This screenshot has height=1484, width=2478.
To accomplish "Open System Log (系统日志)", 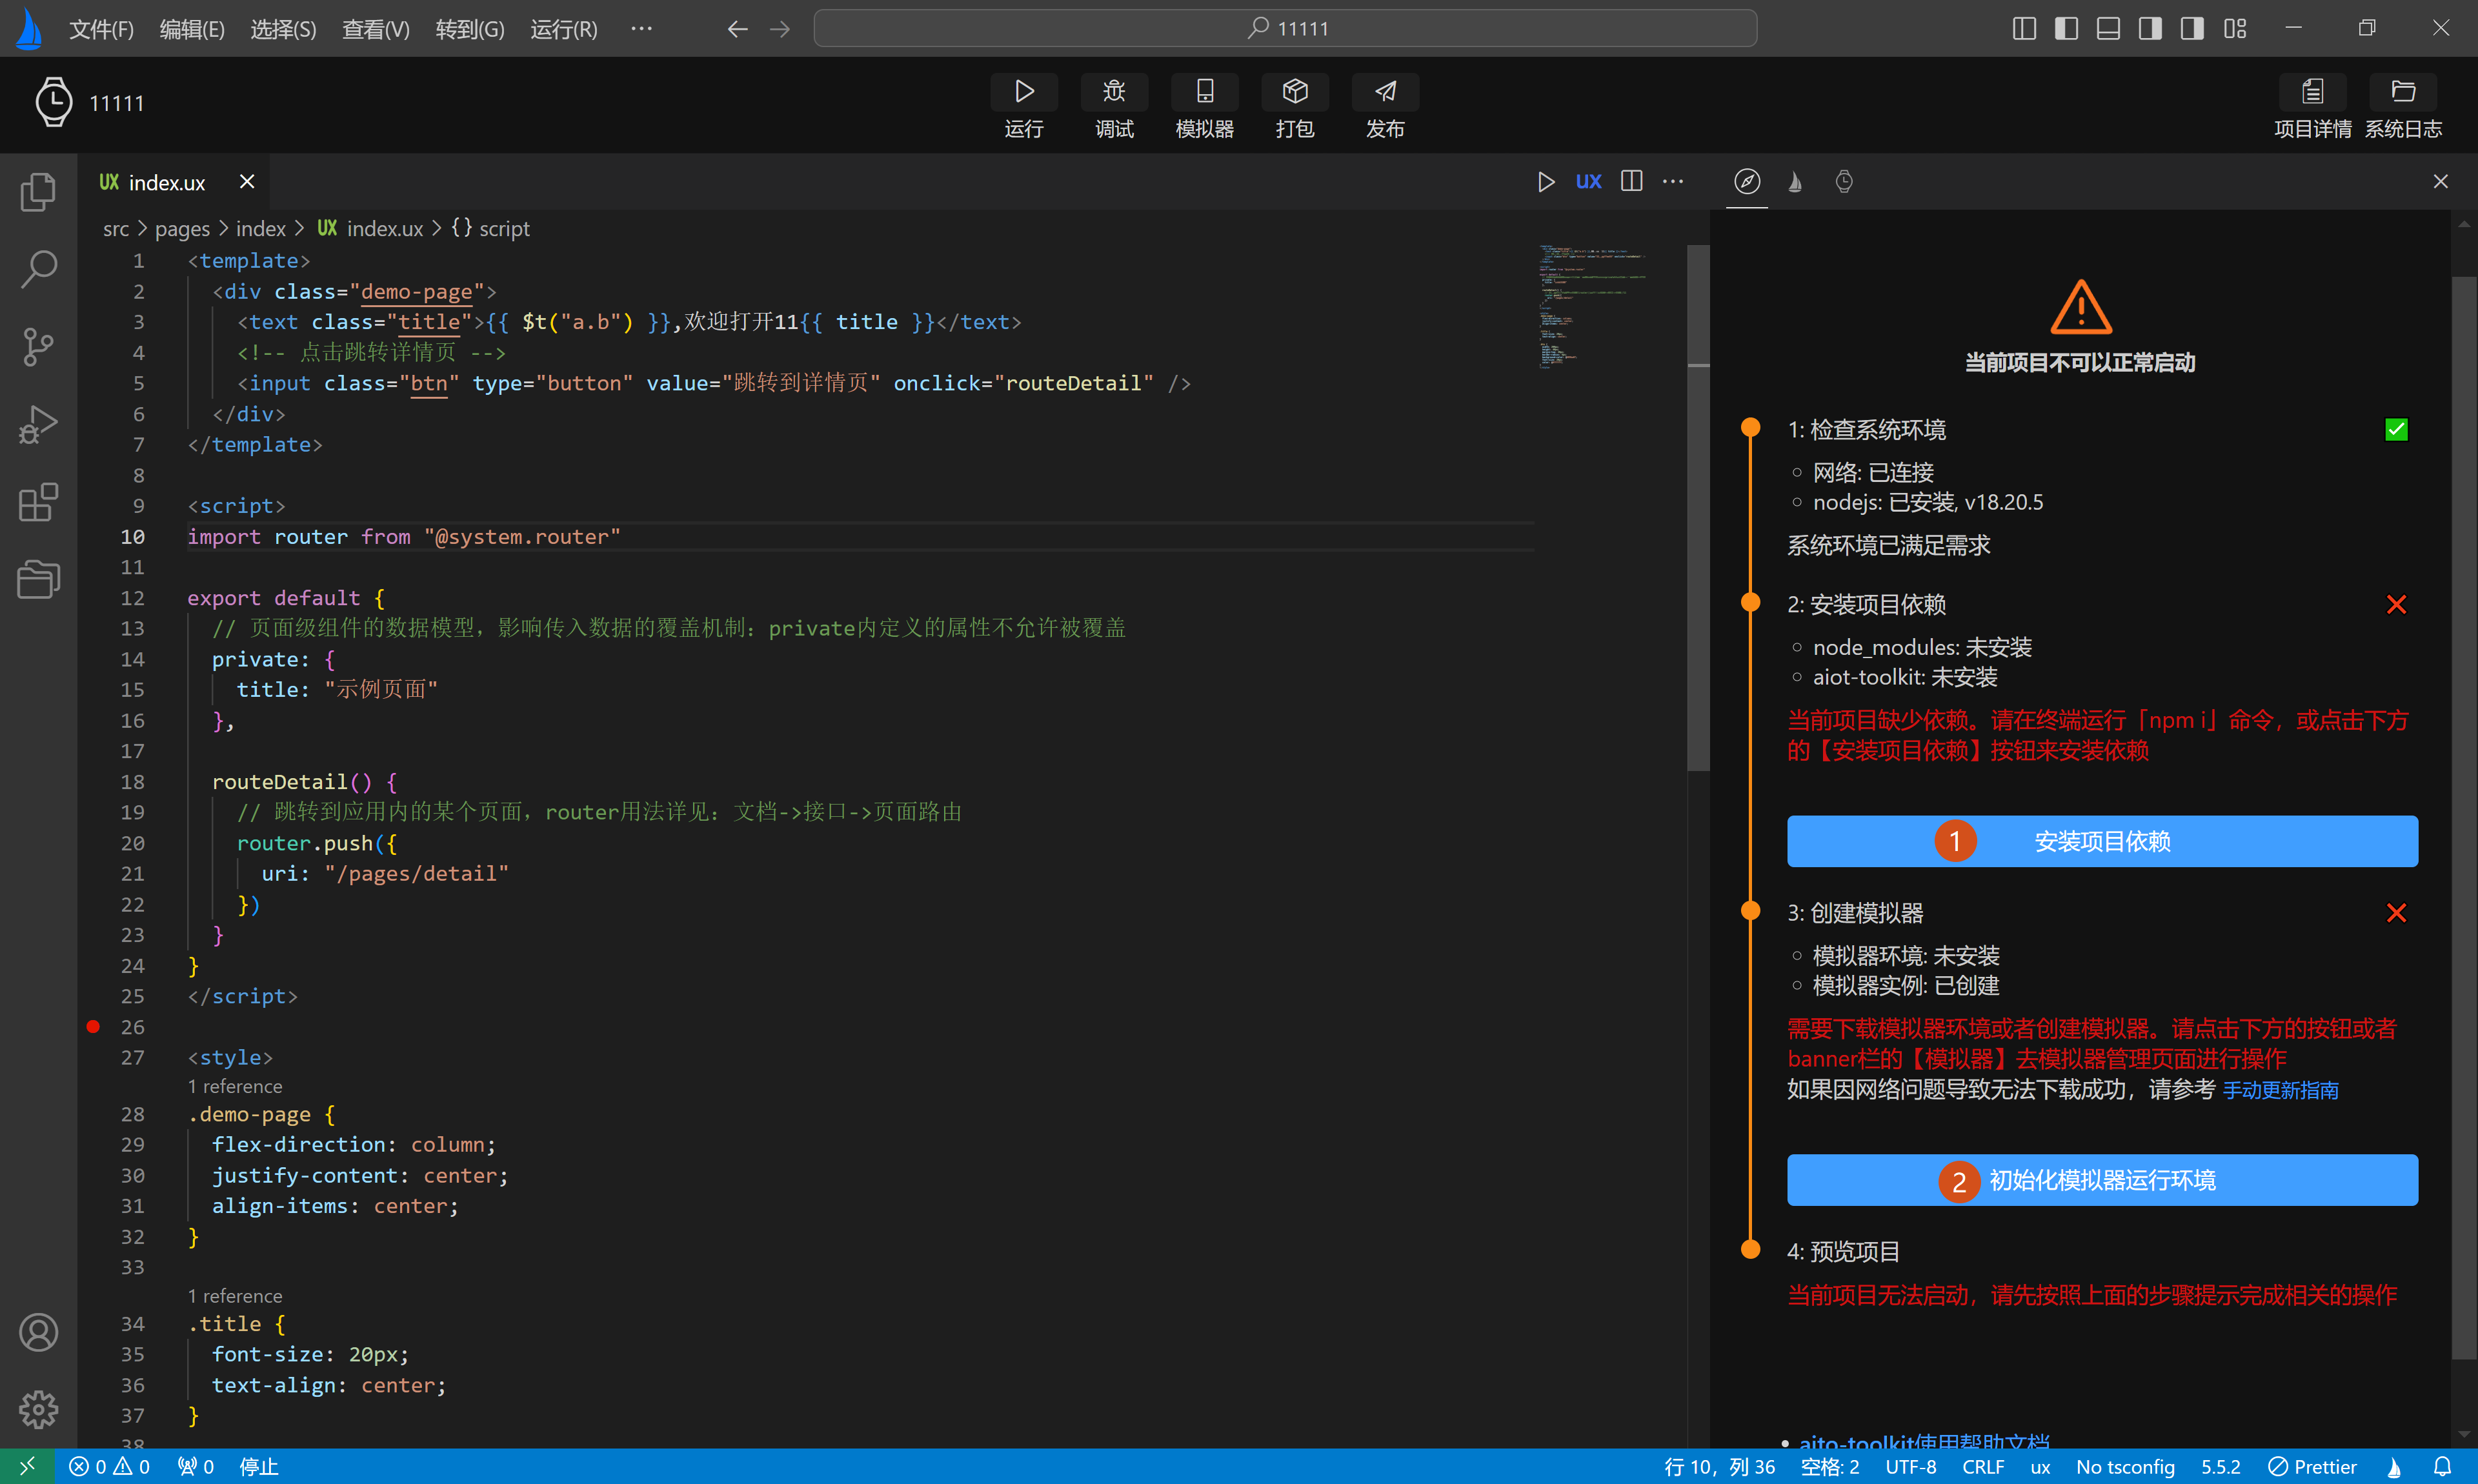I will pos(2402,92).
